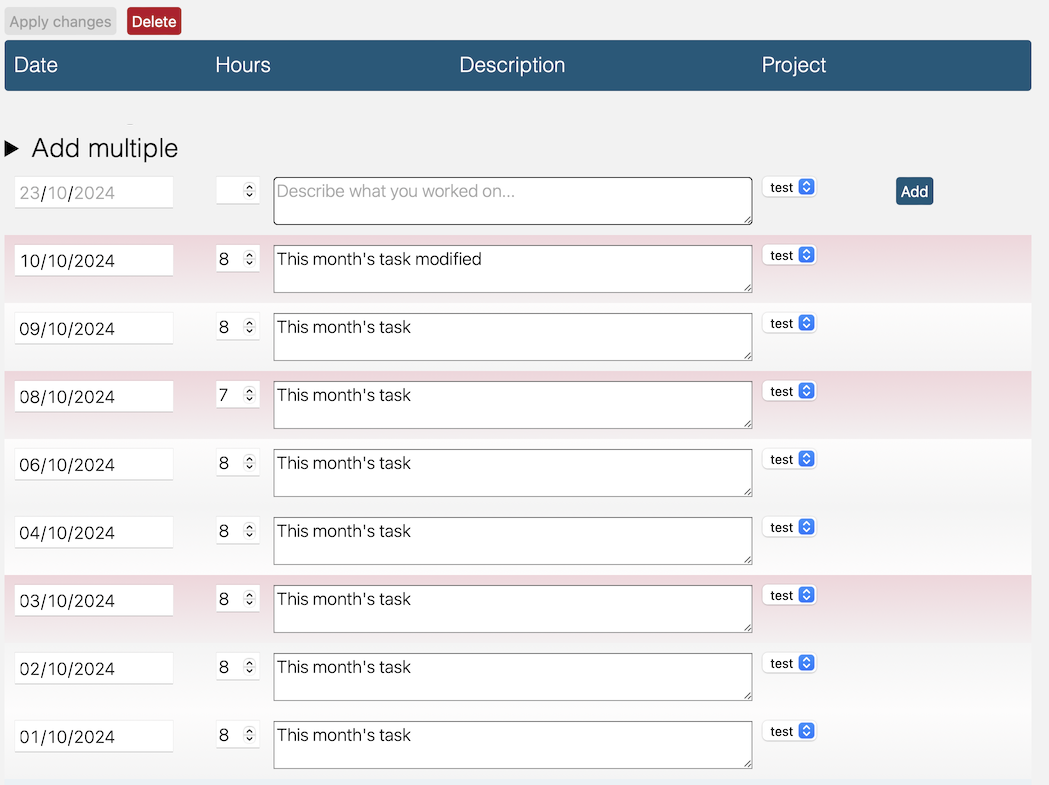Select the new entry date field 23/10/2024
Image resolution: width=1049 pixels, height=785 pixels.
pos(94,193)
